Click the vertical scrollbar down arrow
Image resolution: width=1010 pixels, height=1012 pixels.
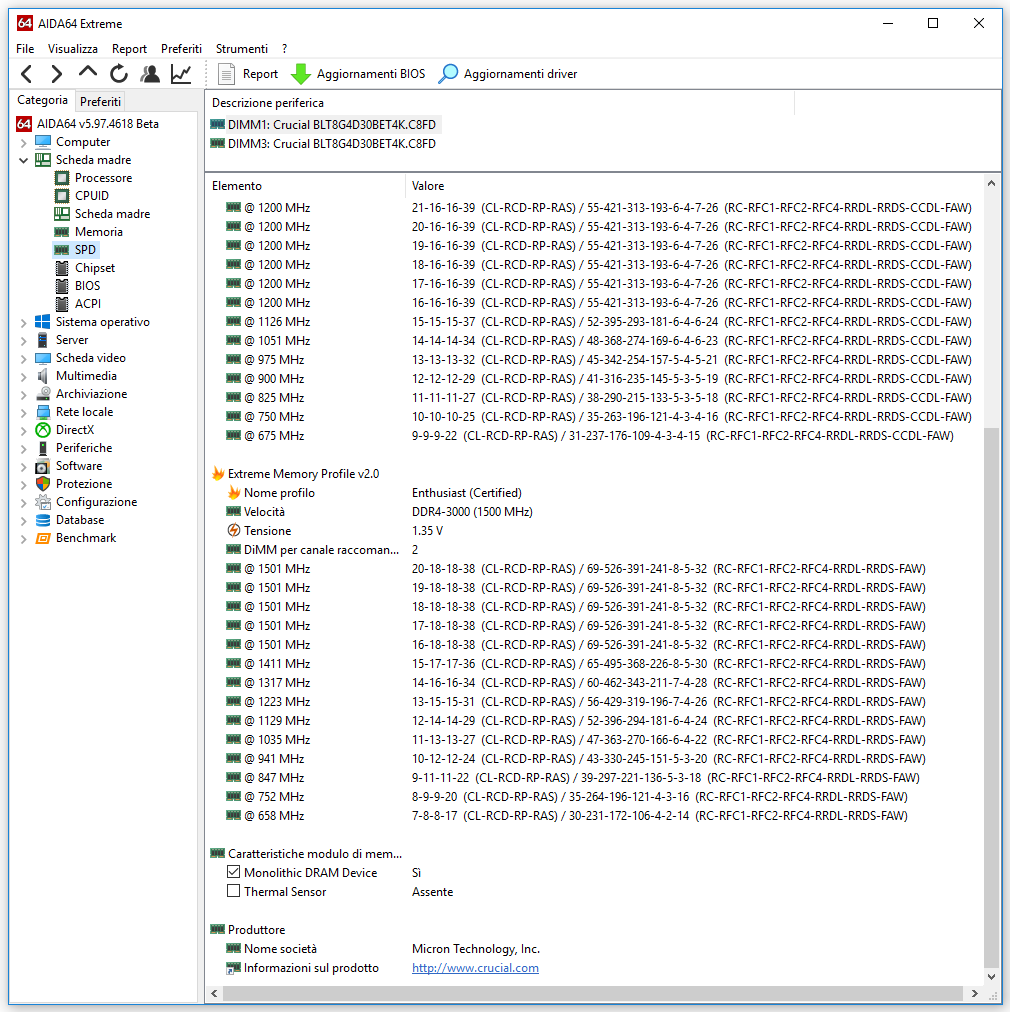click(991, 977)
